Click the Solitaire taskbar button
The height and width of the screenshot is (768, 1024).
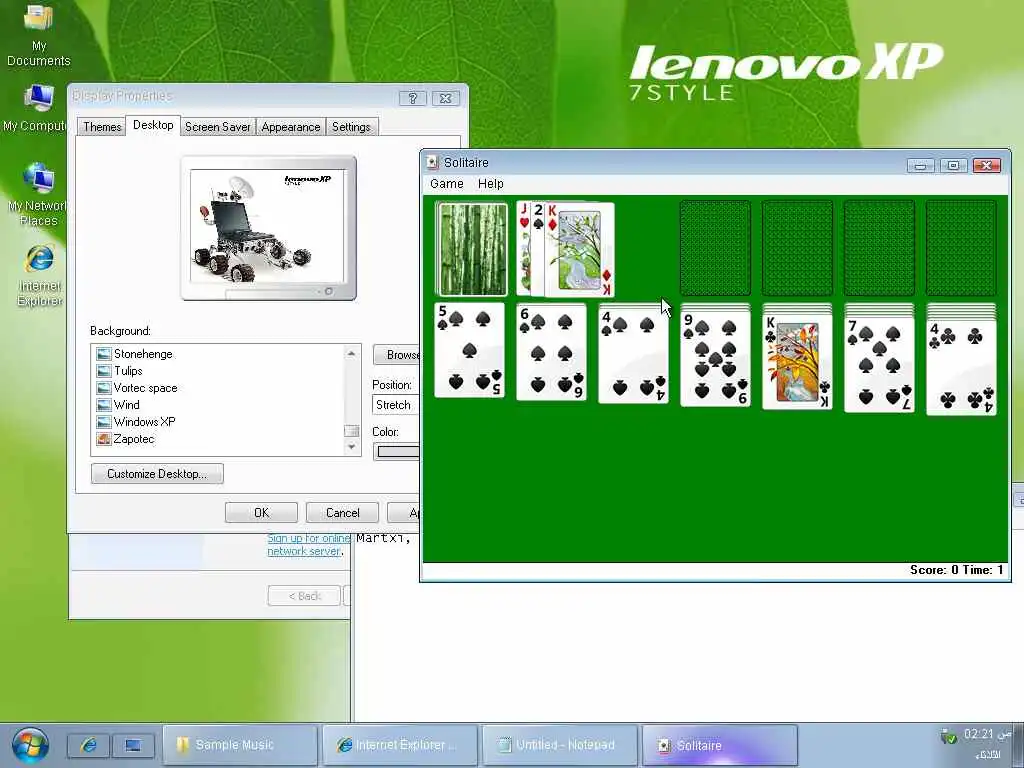click(x=720, y=745)
